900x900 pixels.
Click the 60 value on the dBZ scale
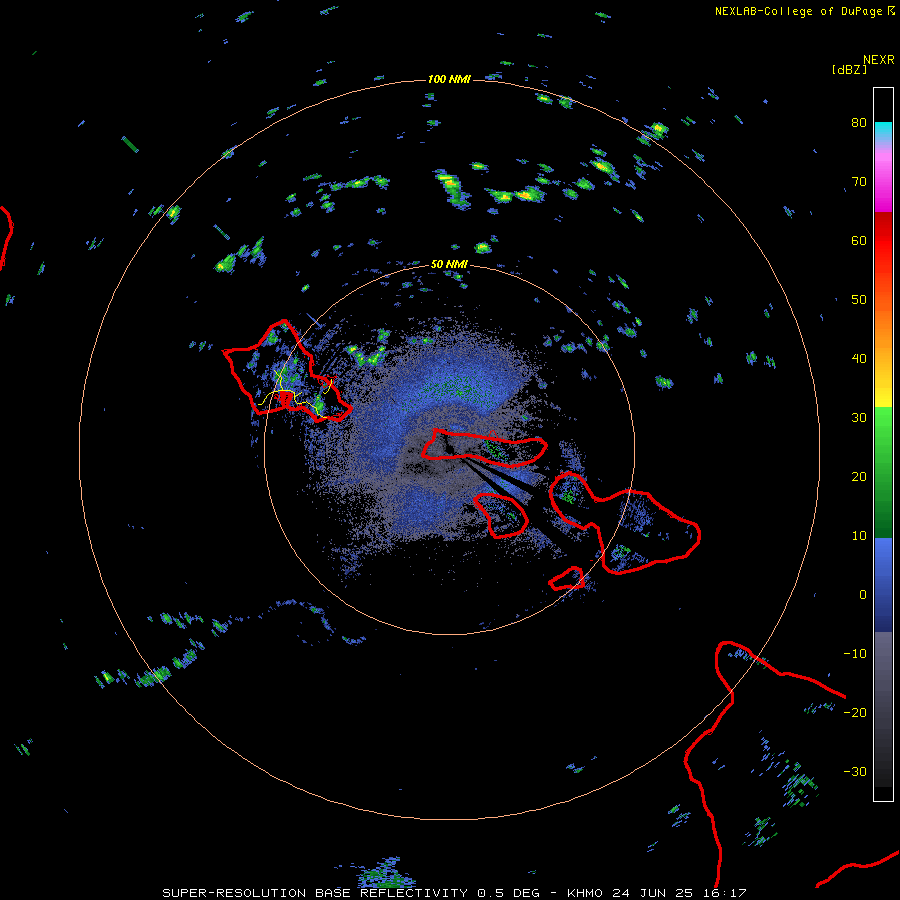(859, 240)
